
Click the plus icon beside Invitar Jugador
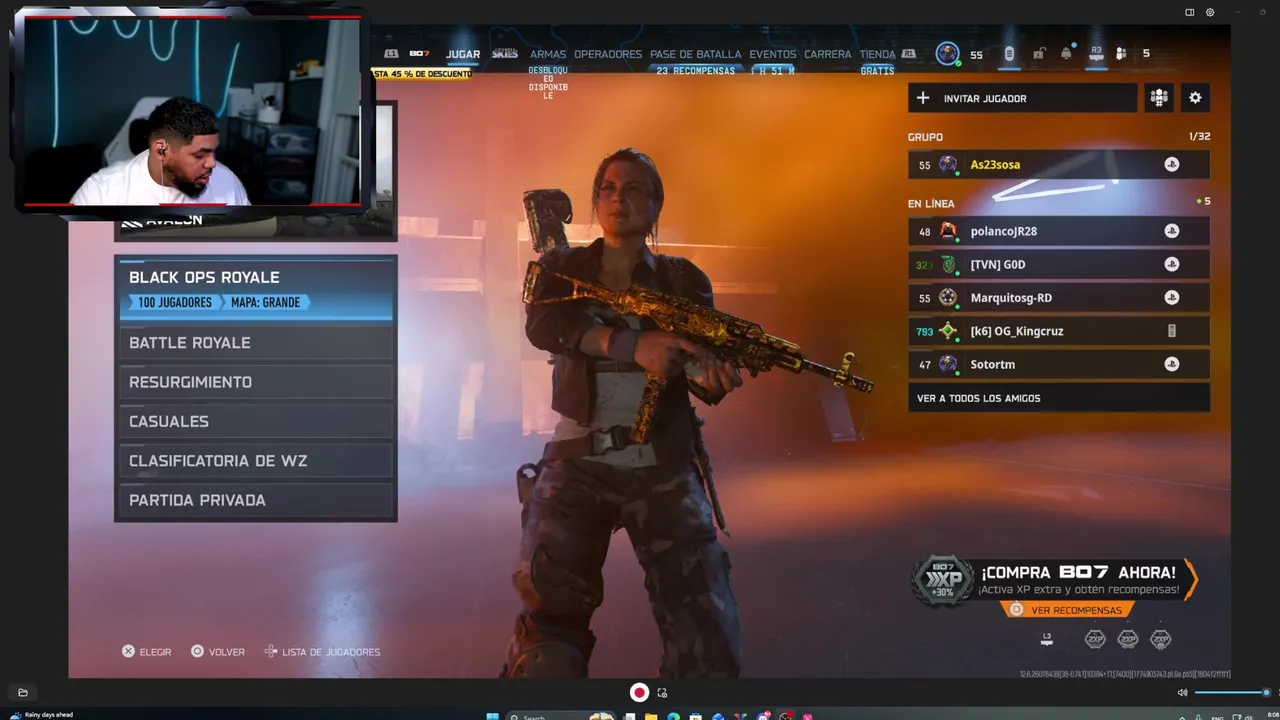(923, 98)
